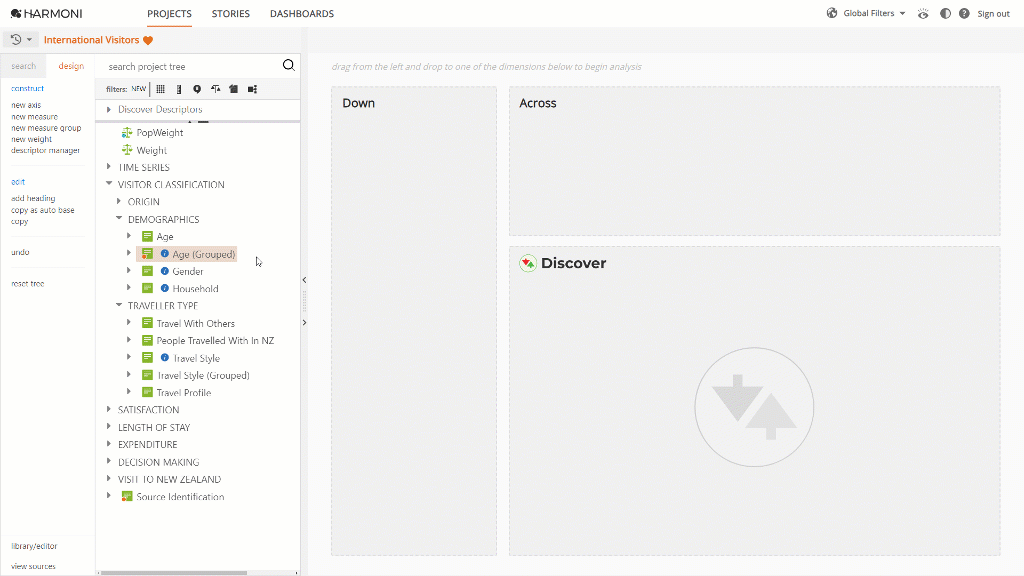Image resolution: width=1024 pixels, height=576 pixels.
Task: Collapse the VISITOR CLASSIFICATION node
Action: [x=109, y=184]
